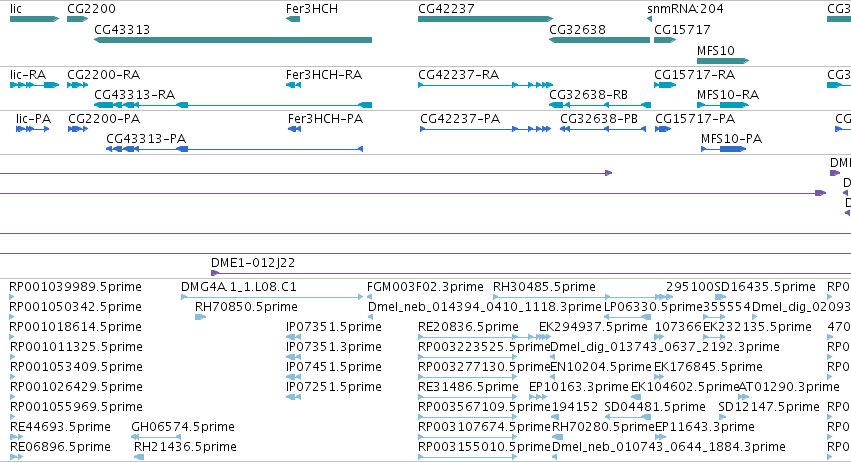851x462 pixels.
Task: Click the CG42237 gene feature
Action: [x=485, y=19]
